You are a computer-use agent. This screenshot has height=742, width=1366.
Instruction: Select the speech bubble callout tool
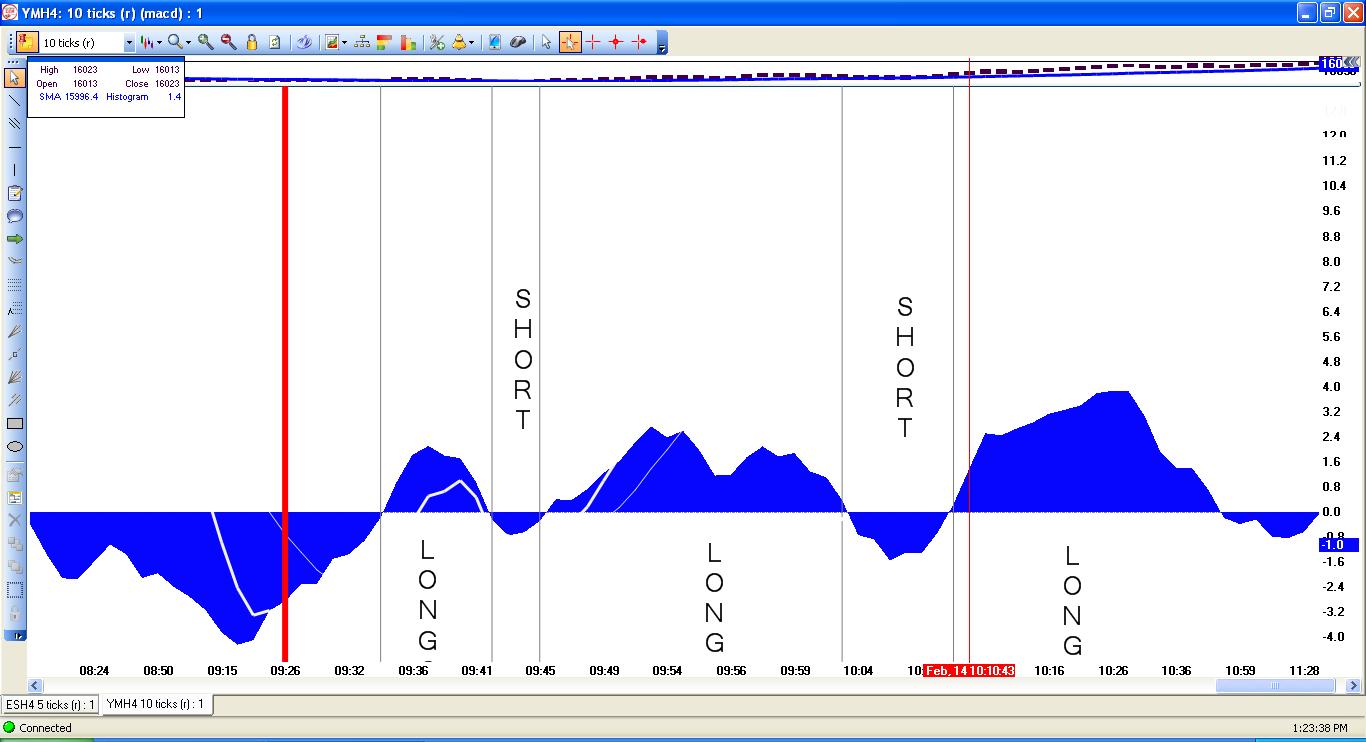click(x=14, y=216)
